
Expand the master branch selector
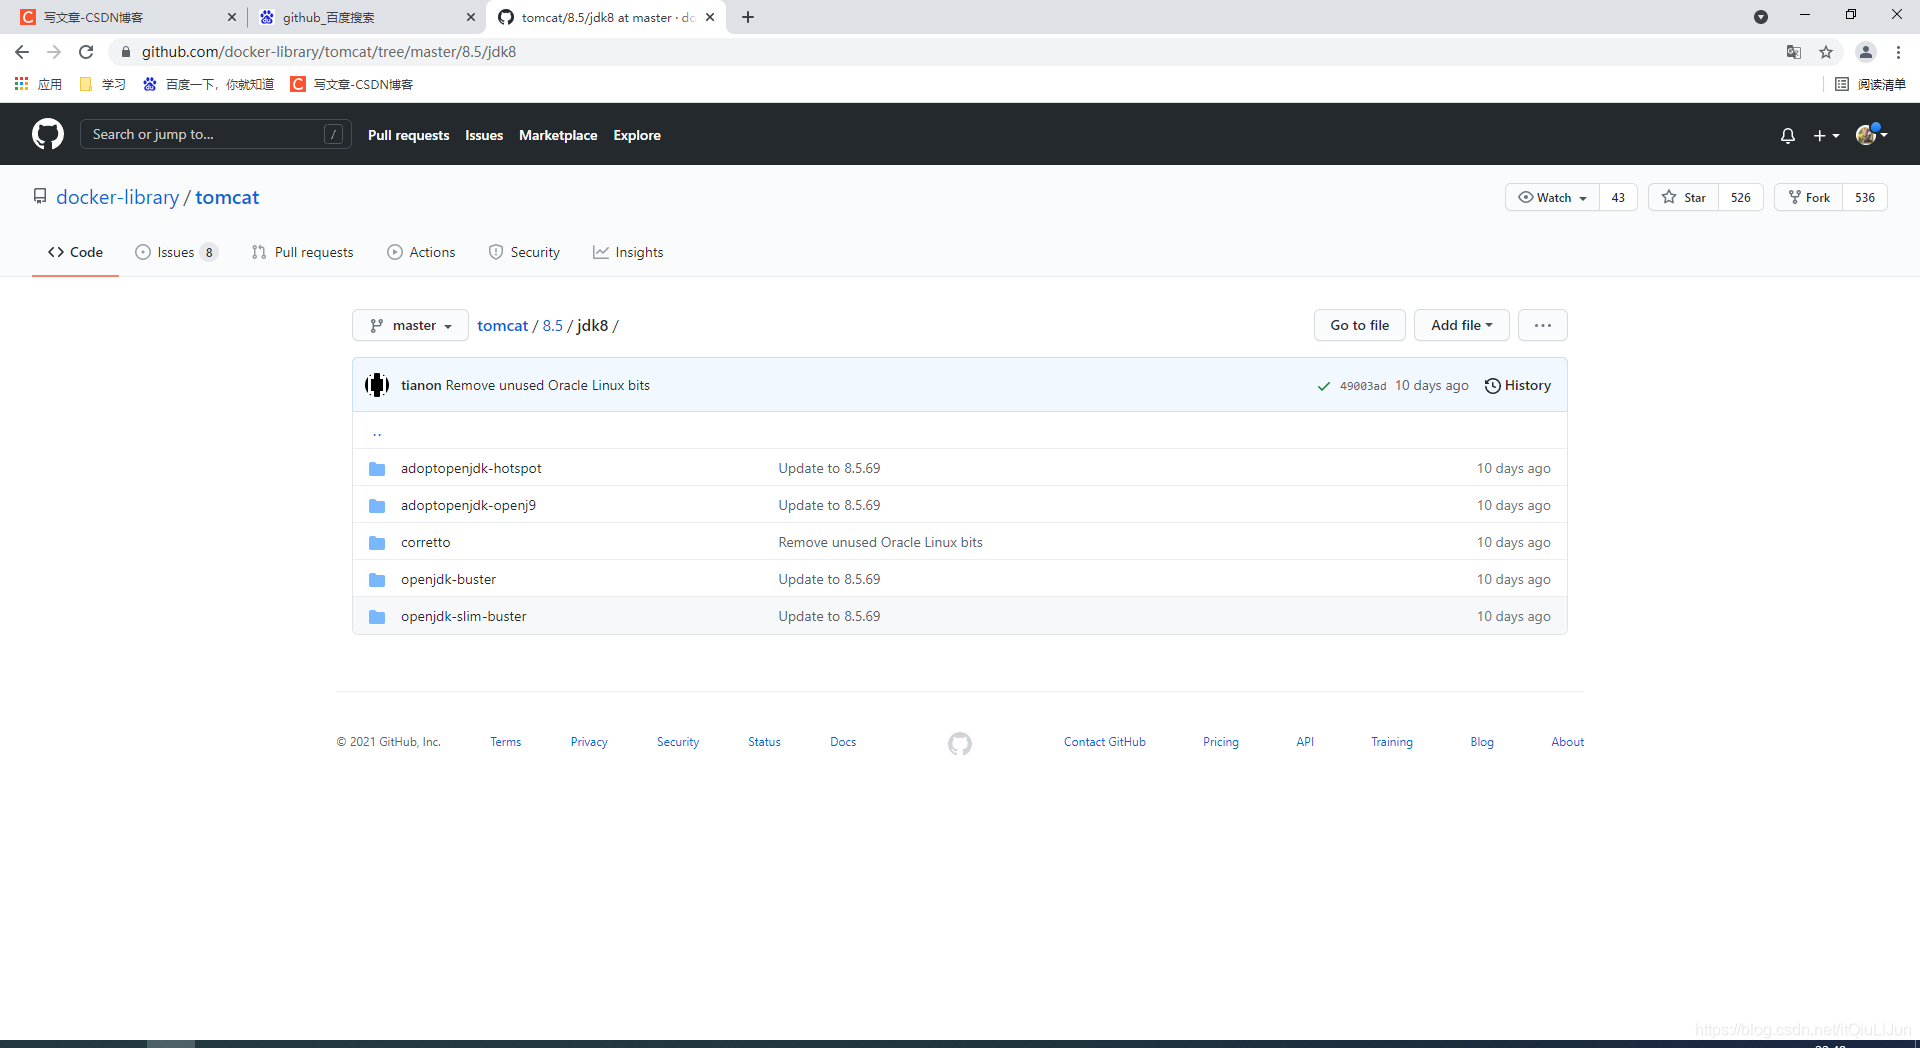tap(410, 325)
